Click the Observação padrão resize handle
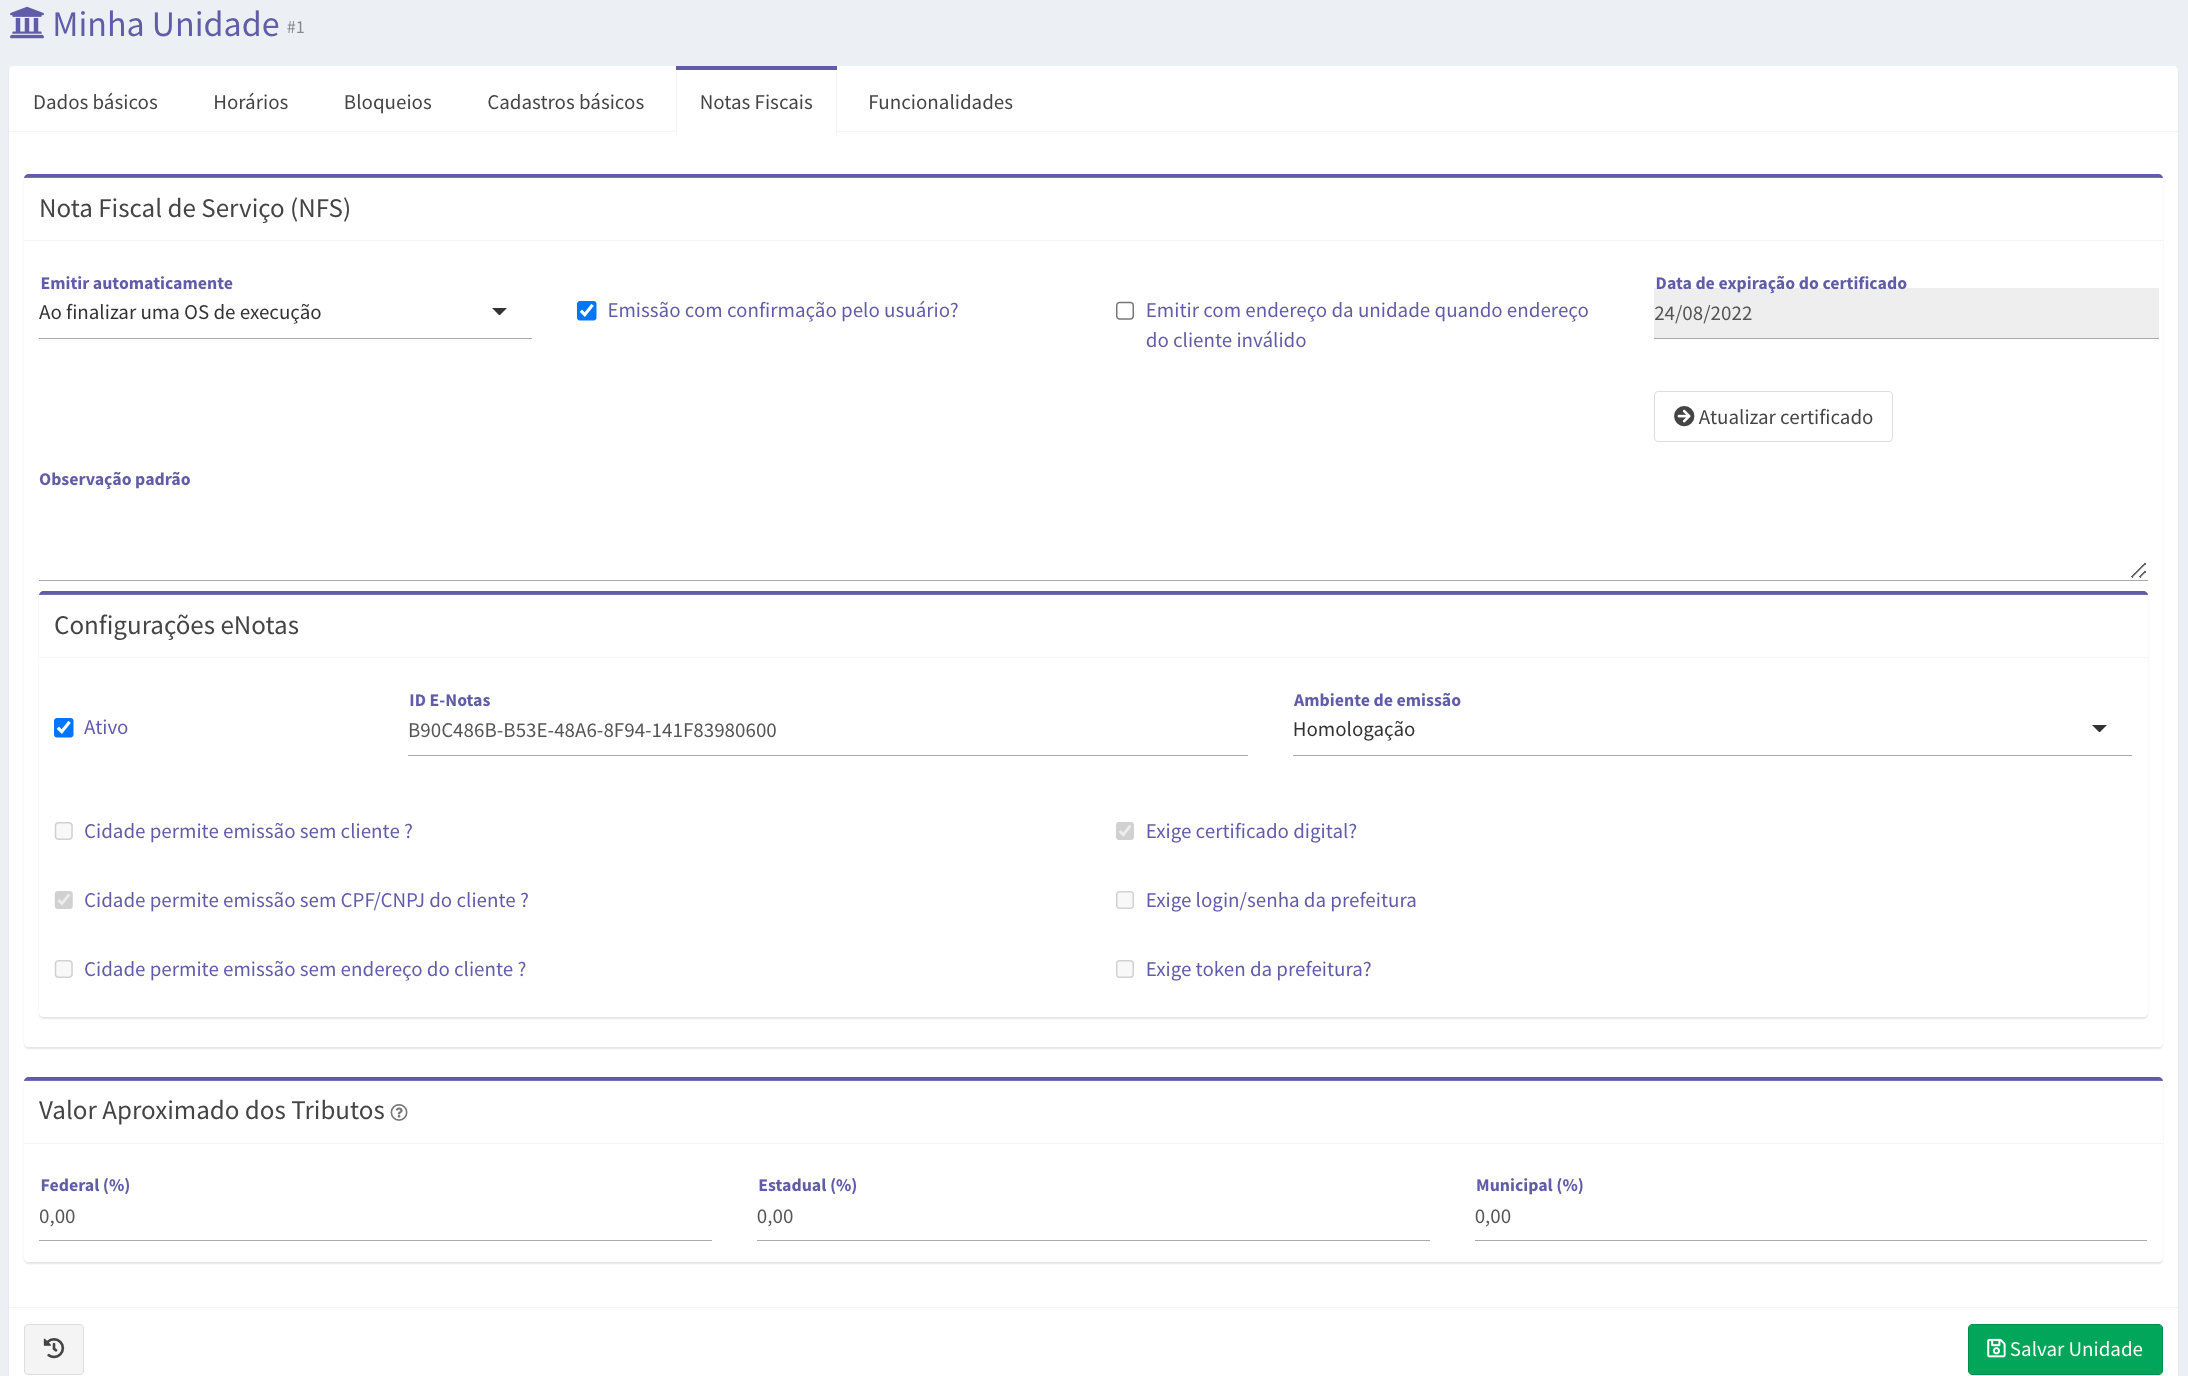 [2138, 570]
